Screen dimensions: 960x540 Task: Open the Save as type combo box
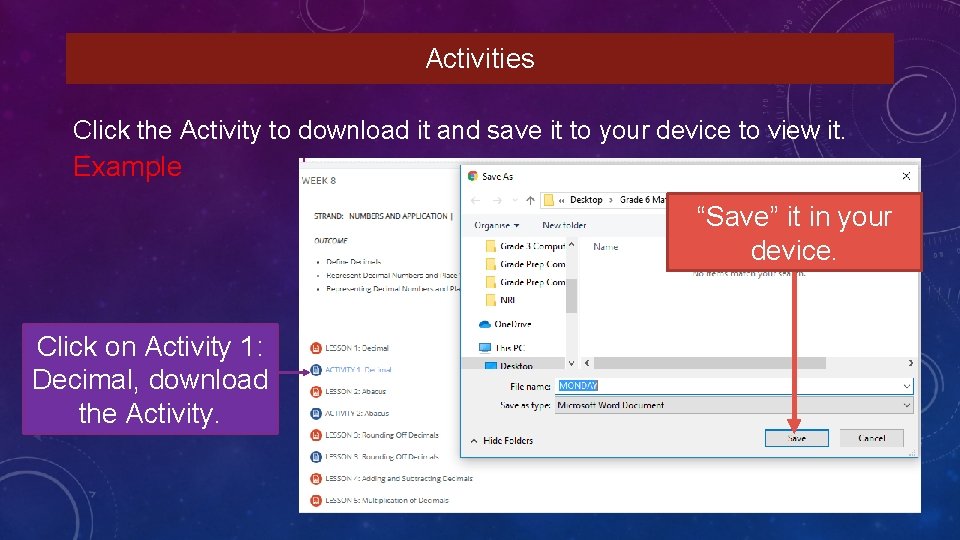(734, 405)
